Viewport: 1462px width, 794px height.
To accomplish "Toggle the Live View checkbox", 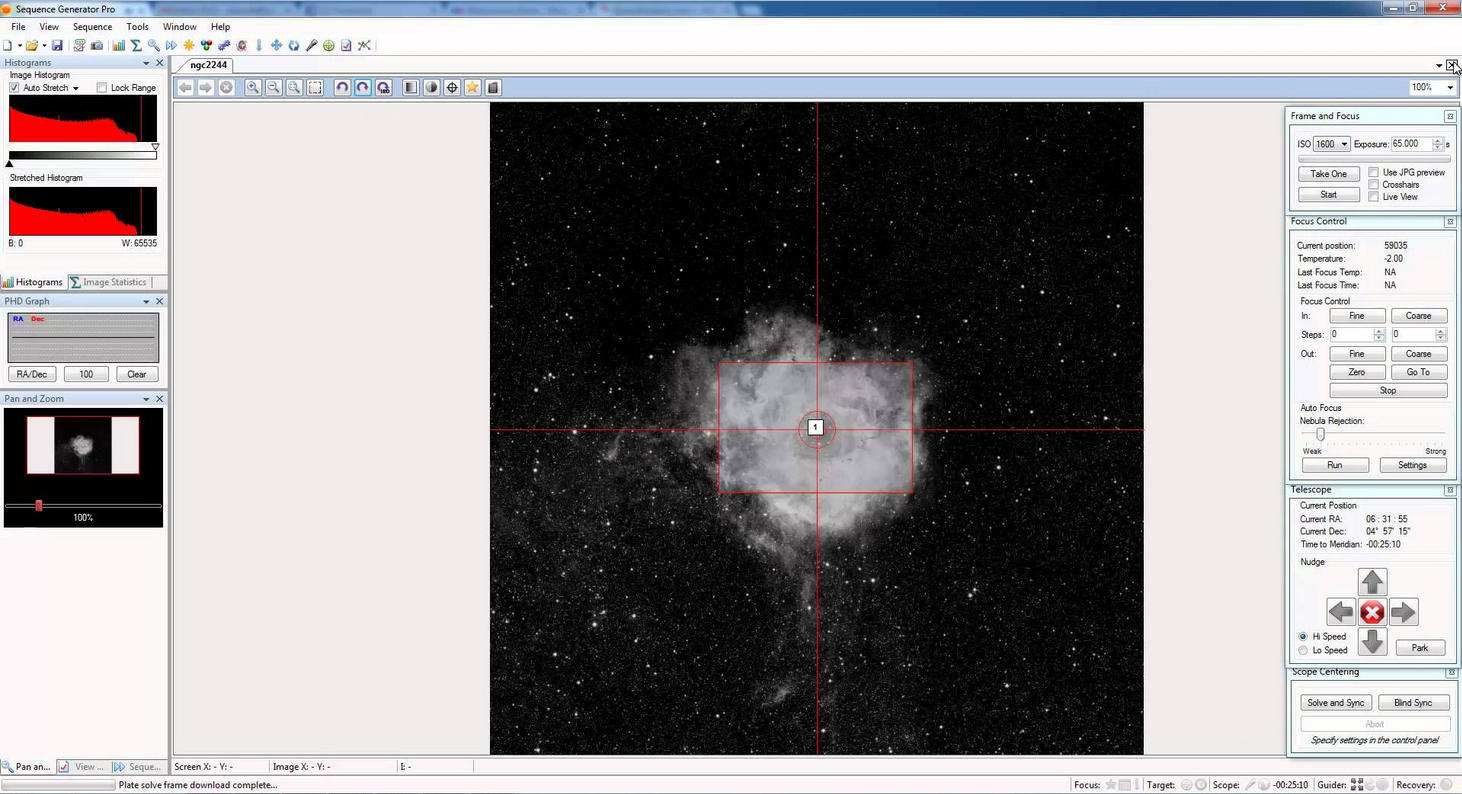I will [1373, 196].
